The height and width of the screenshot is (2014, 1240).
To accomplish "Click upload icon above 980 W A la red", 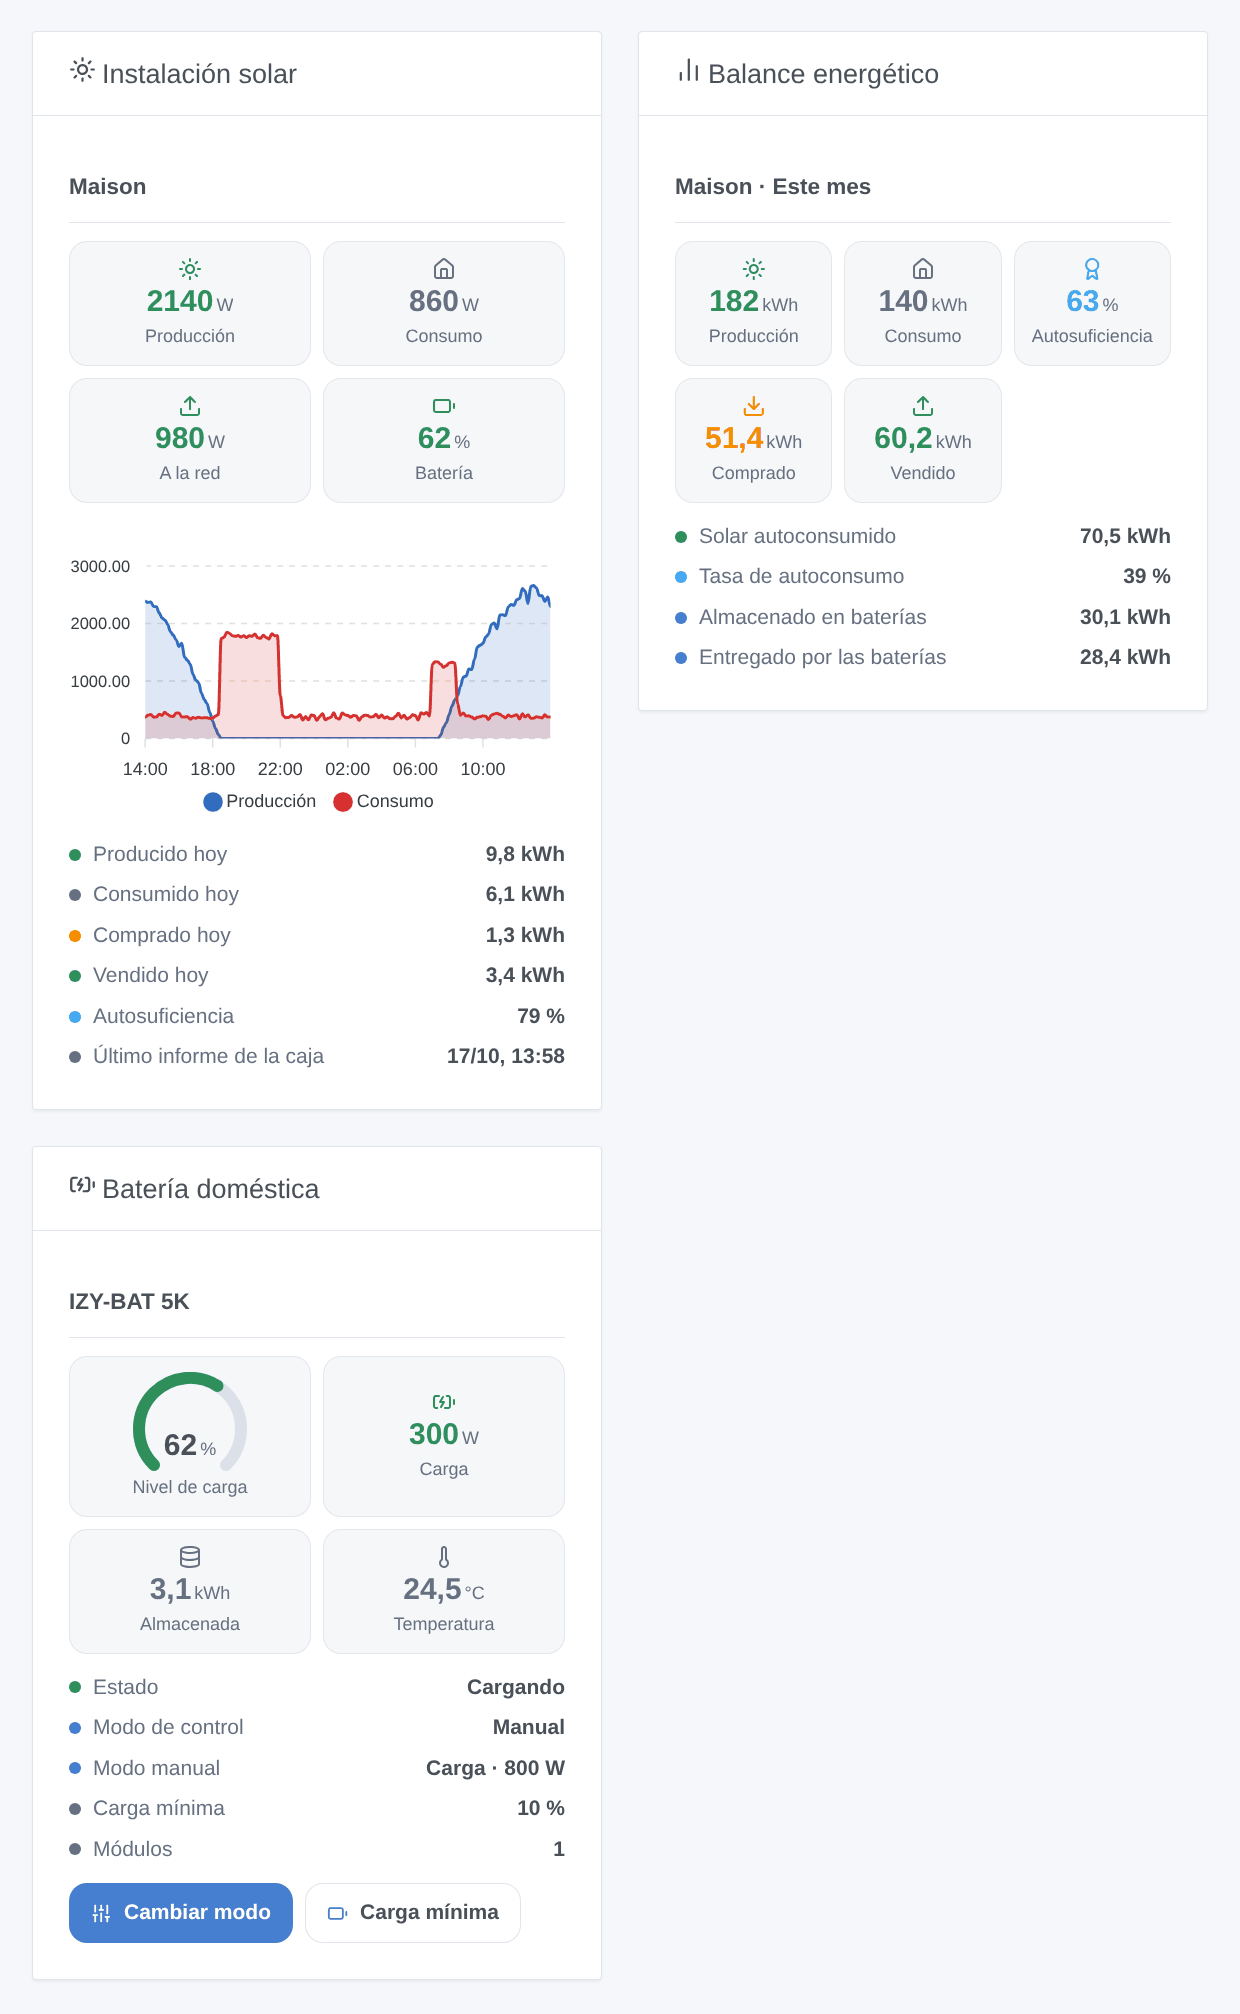I will (190, 405).
